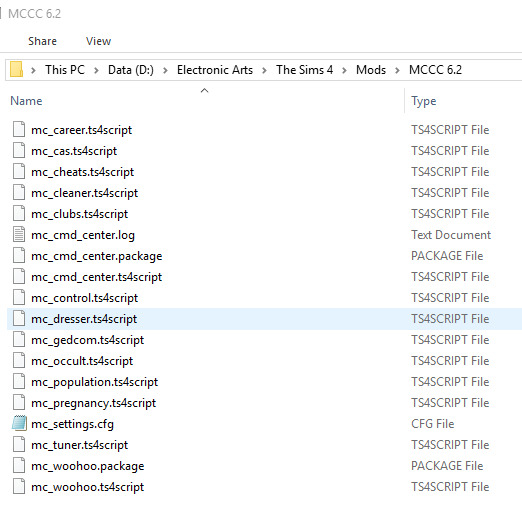The width and height of the screenshot is (522, 515).
Task: Select file name mc_cas.ts4script
Action: click(x=74, y=151)
